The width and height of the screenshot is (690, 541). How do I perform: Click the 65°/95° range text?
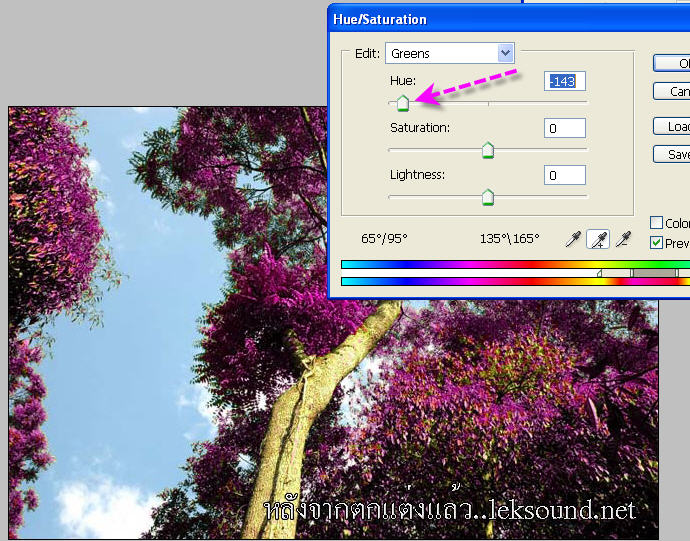coord(384,239)
